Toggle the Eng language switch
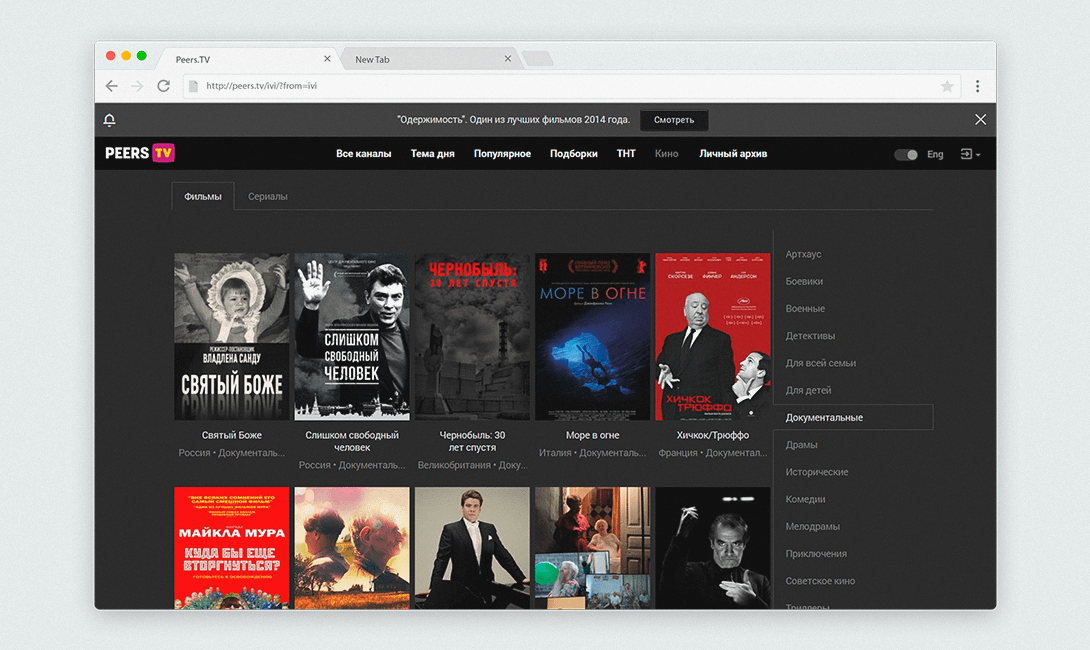 pyautogui.click(x=906, y=154)
